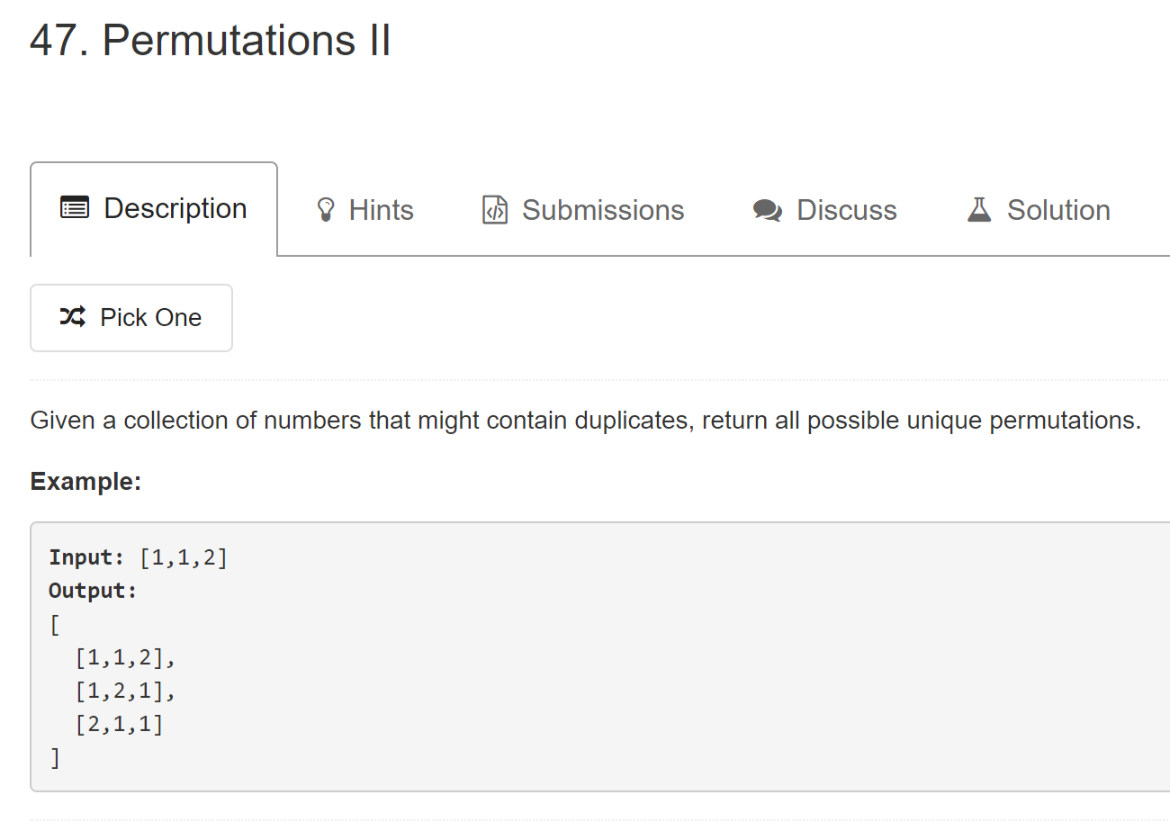Go to the Discuss tab
Viewport: 1170px width, 831px height.
click(825, 210)
